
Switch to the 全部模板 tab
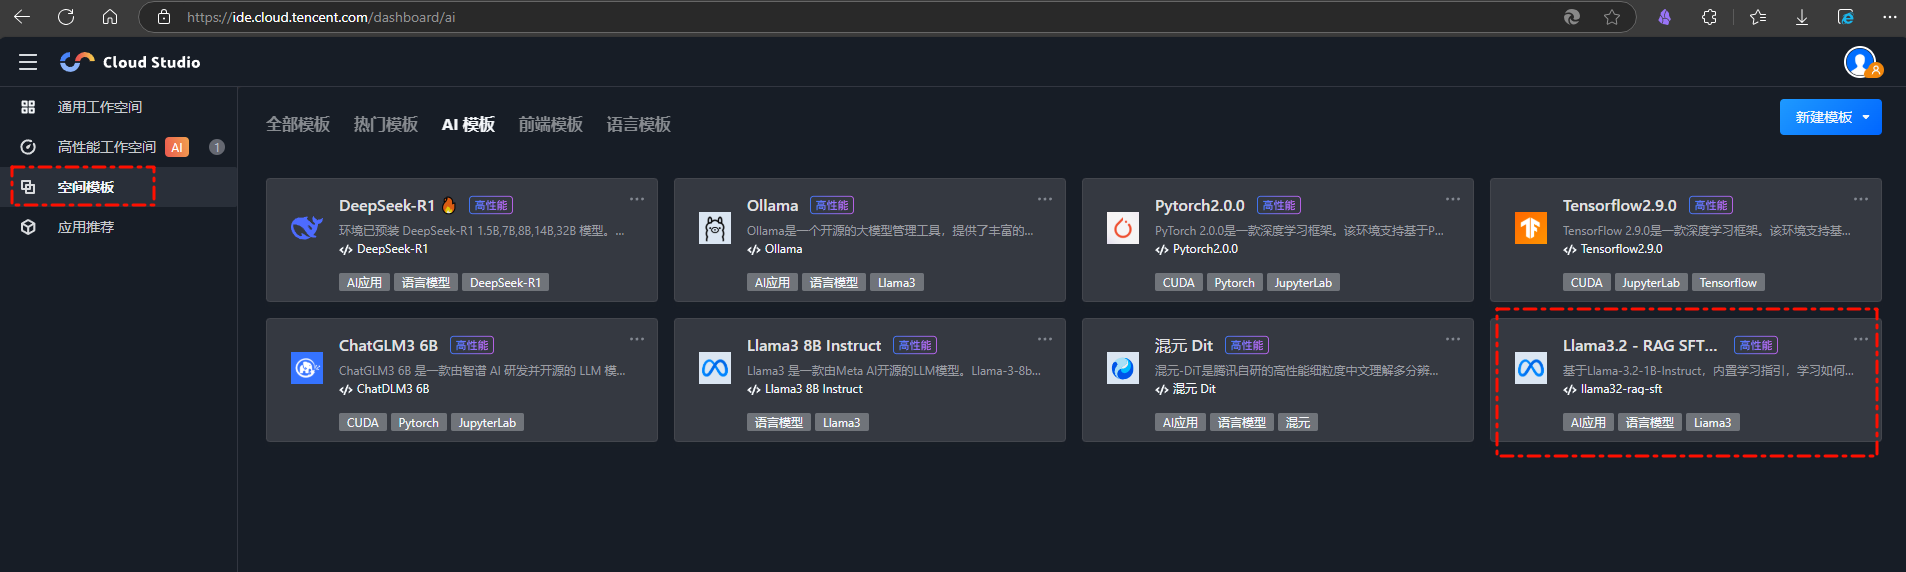click(x=298, y=124)
